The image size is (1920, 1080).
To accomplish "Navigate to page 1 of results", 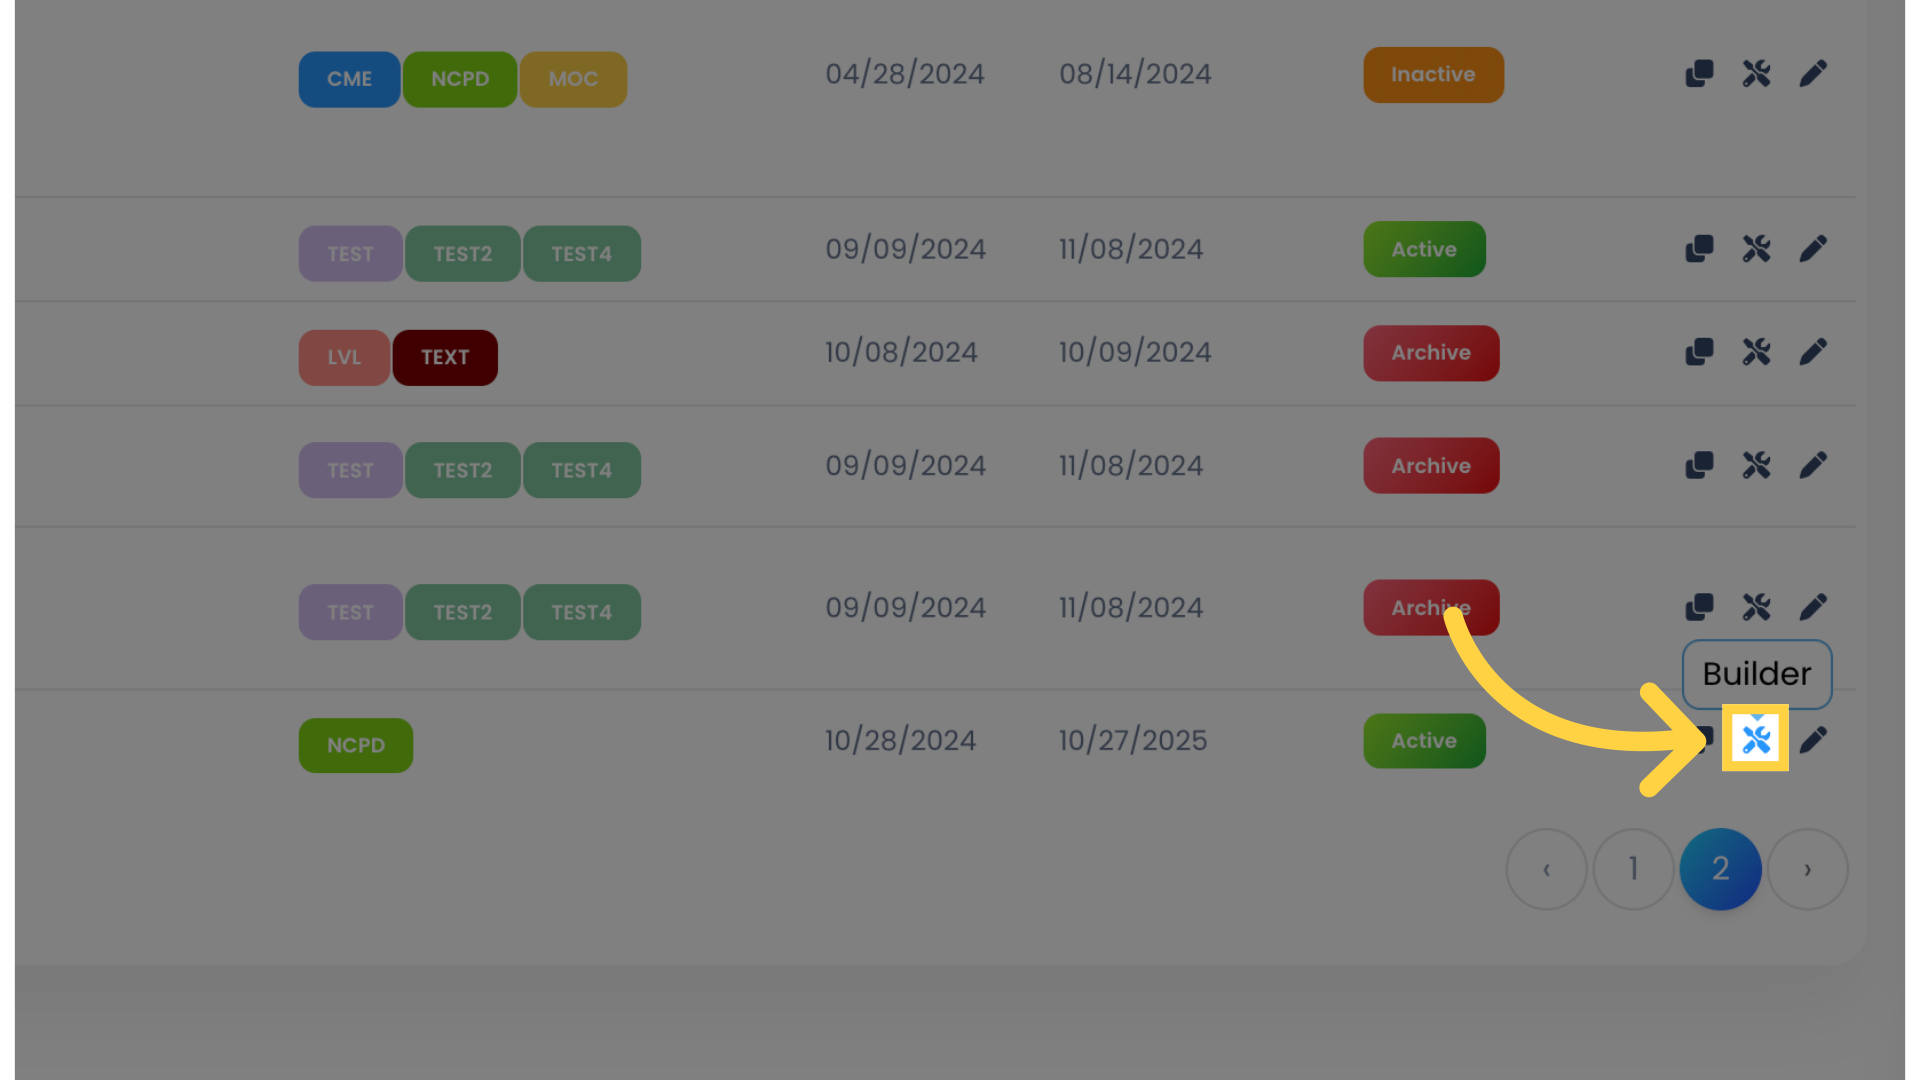I will [1633, 868].
